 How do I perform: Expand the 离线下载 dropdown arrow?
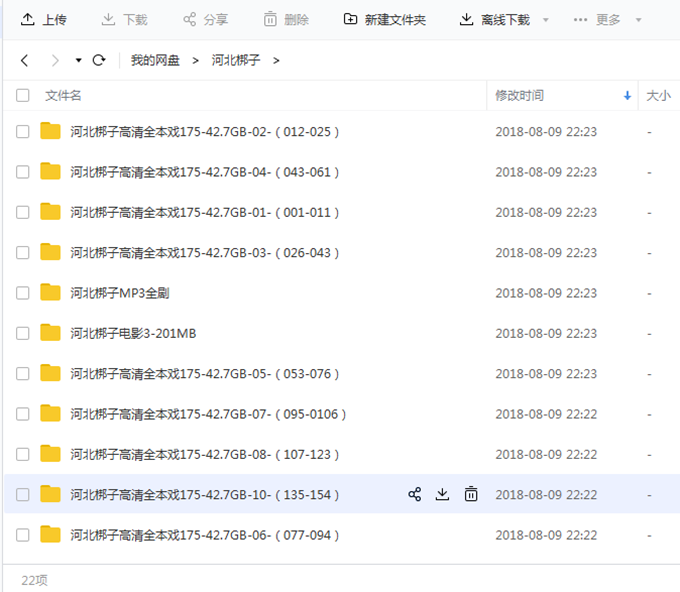click(x=546, y=20)
